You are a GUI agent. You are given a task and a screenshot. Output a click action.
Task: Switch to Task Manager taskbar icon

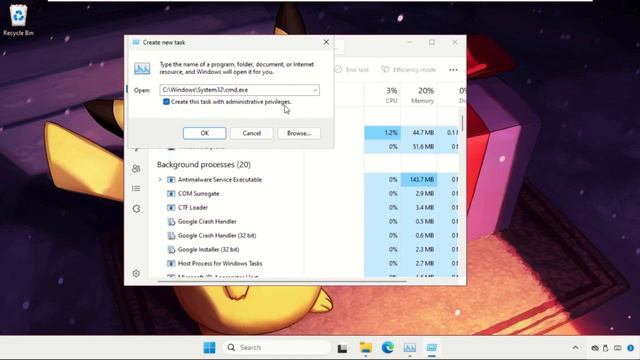click(x=410, y=347)
